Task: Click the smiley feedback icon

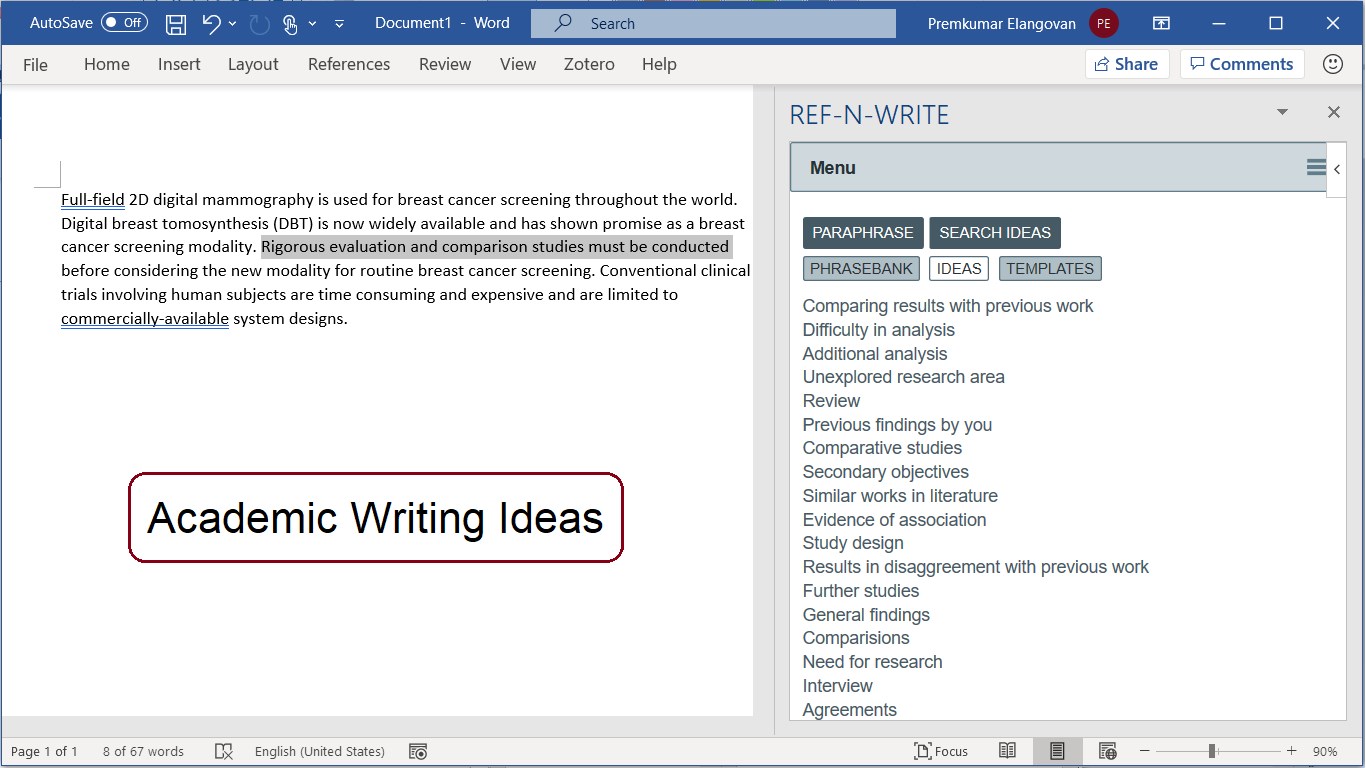Action: tap(1332, 64)
